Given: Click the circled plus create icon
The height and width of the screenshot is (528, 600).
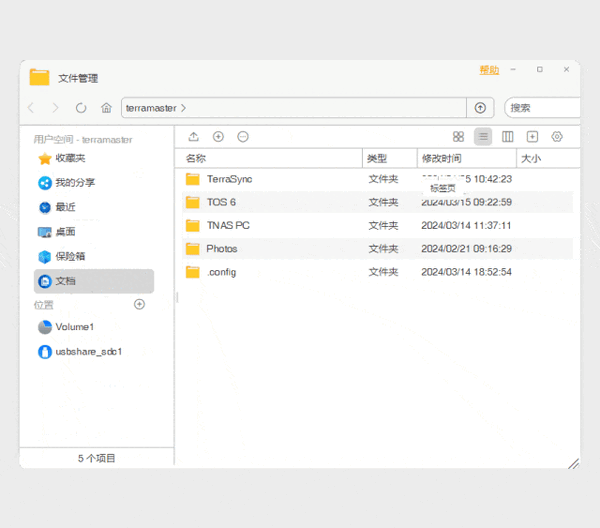Looking at the screenshot, I should click(218, 137).
